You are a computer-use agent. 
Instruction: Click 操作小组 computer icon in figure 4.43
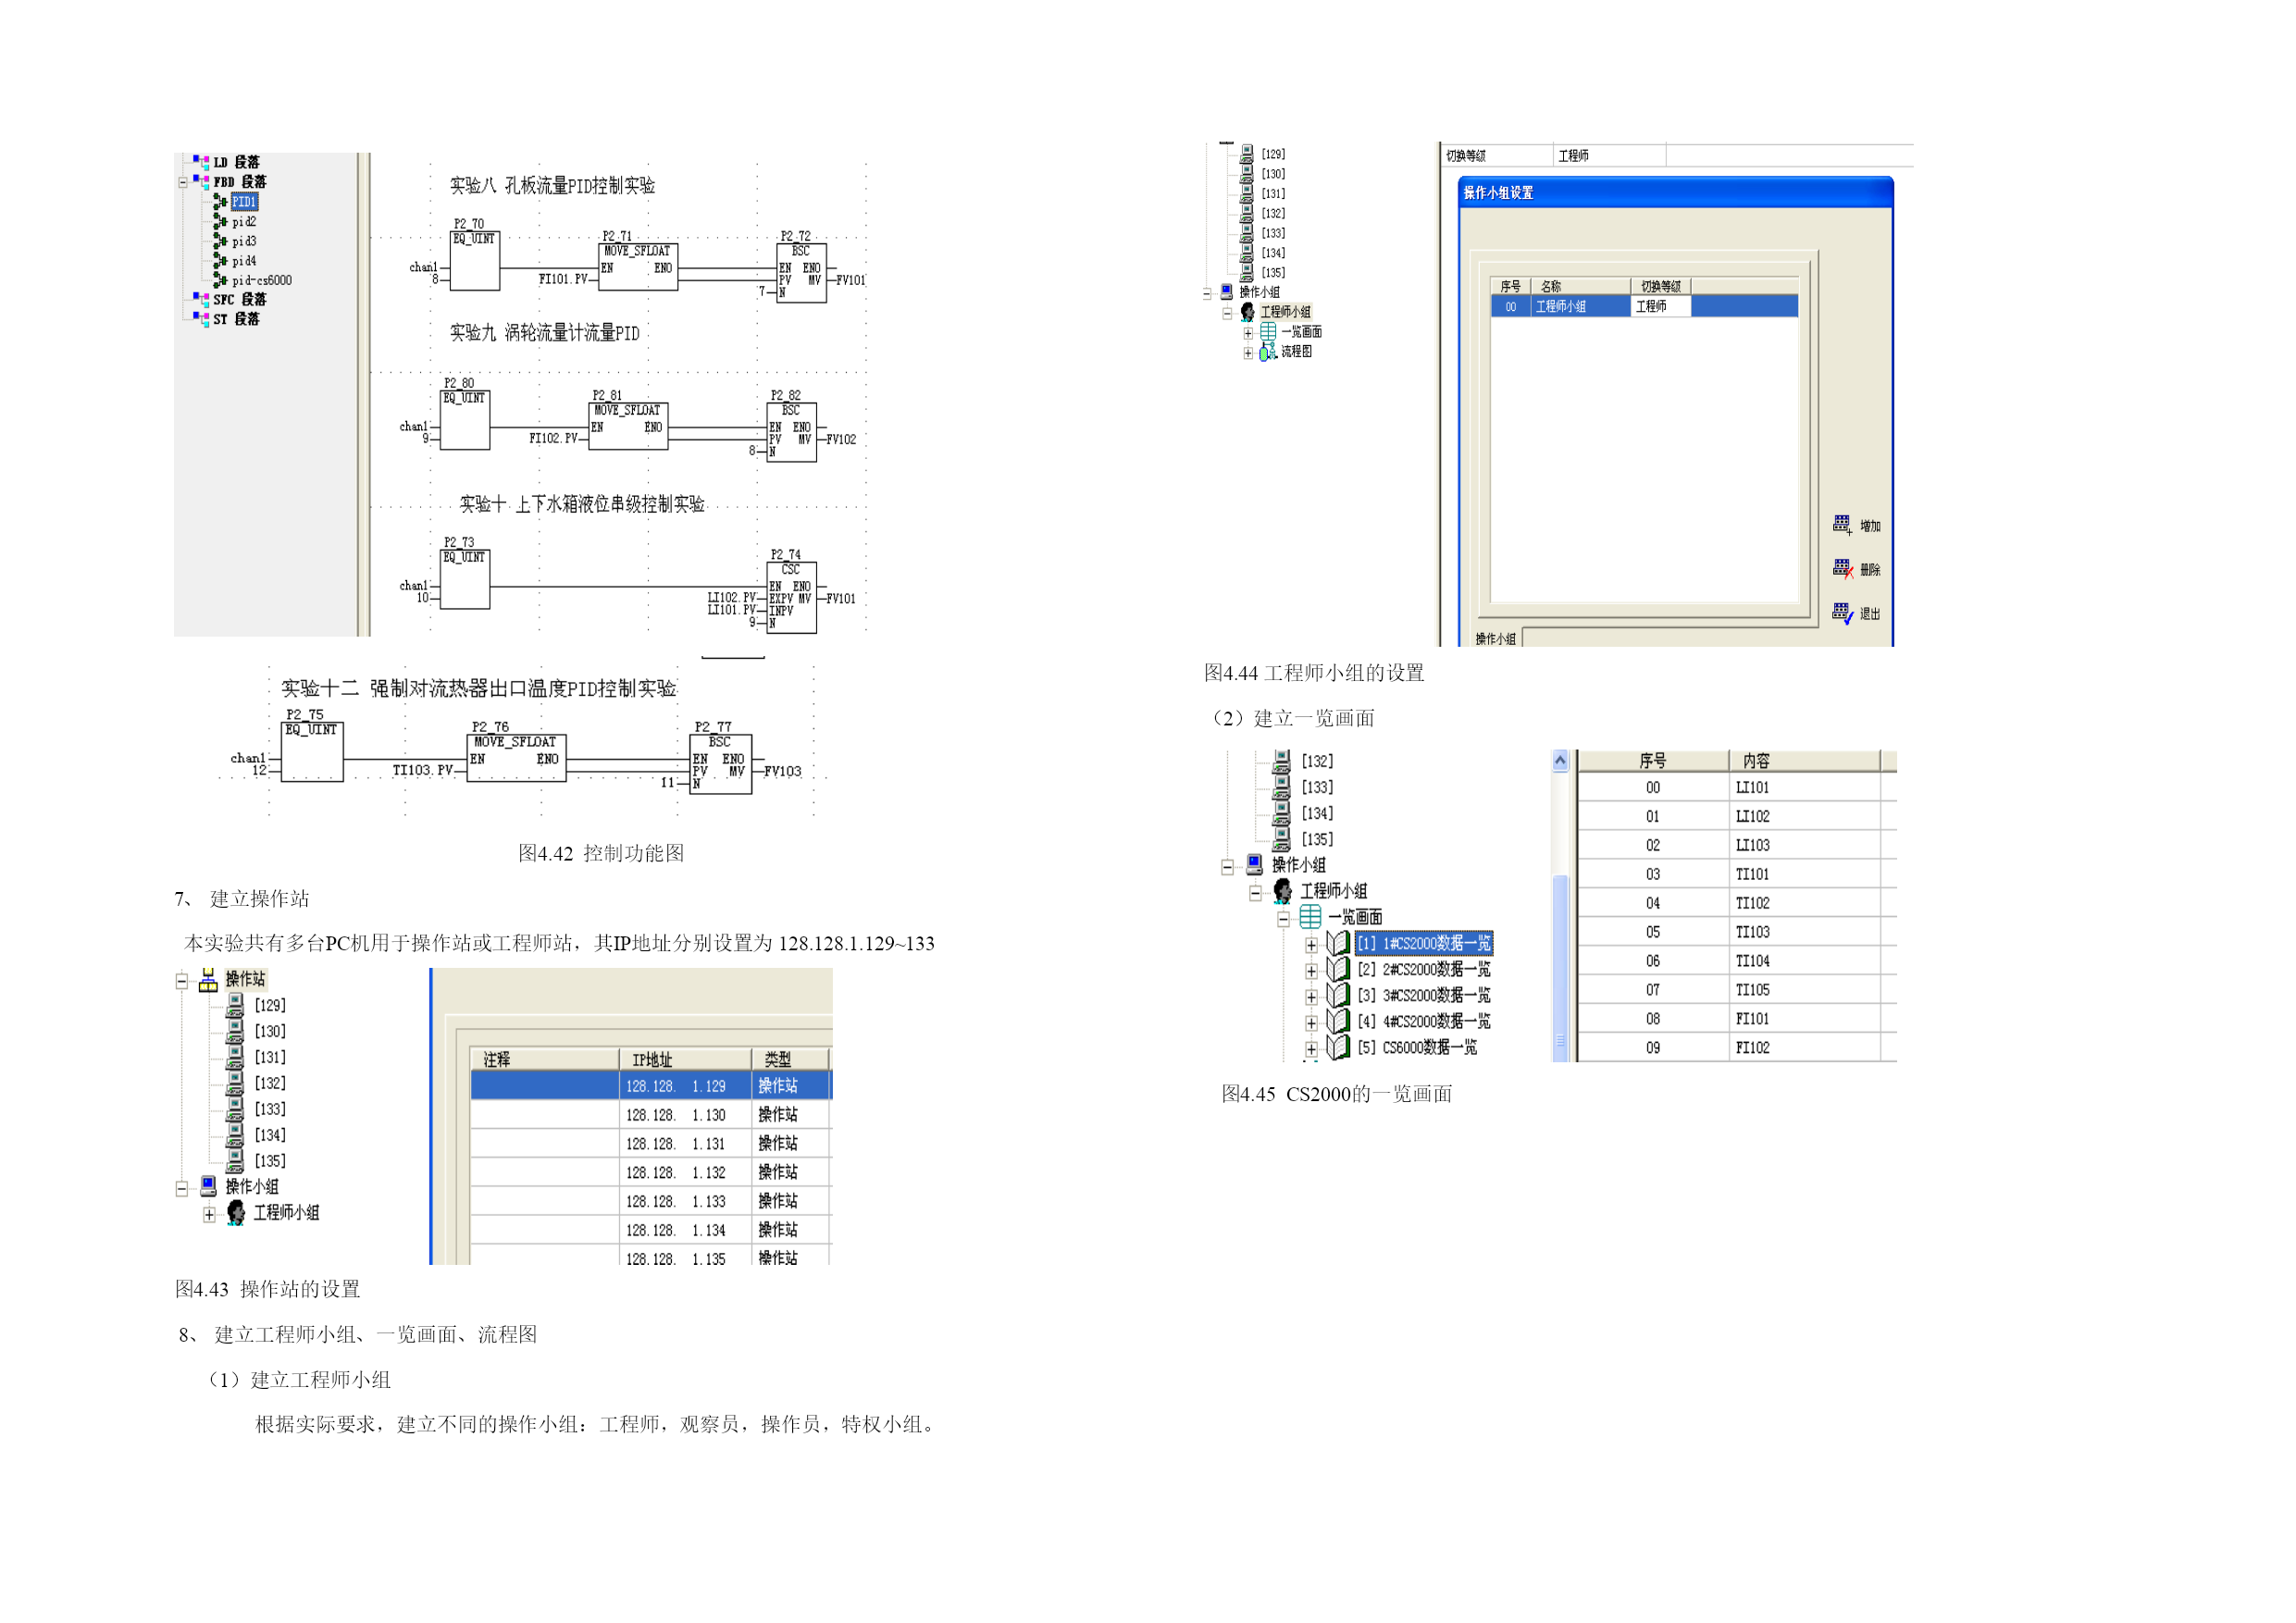pyautogui.click(x=208, y=1186)
